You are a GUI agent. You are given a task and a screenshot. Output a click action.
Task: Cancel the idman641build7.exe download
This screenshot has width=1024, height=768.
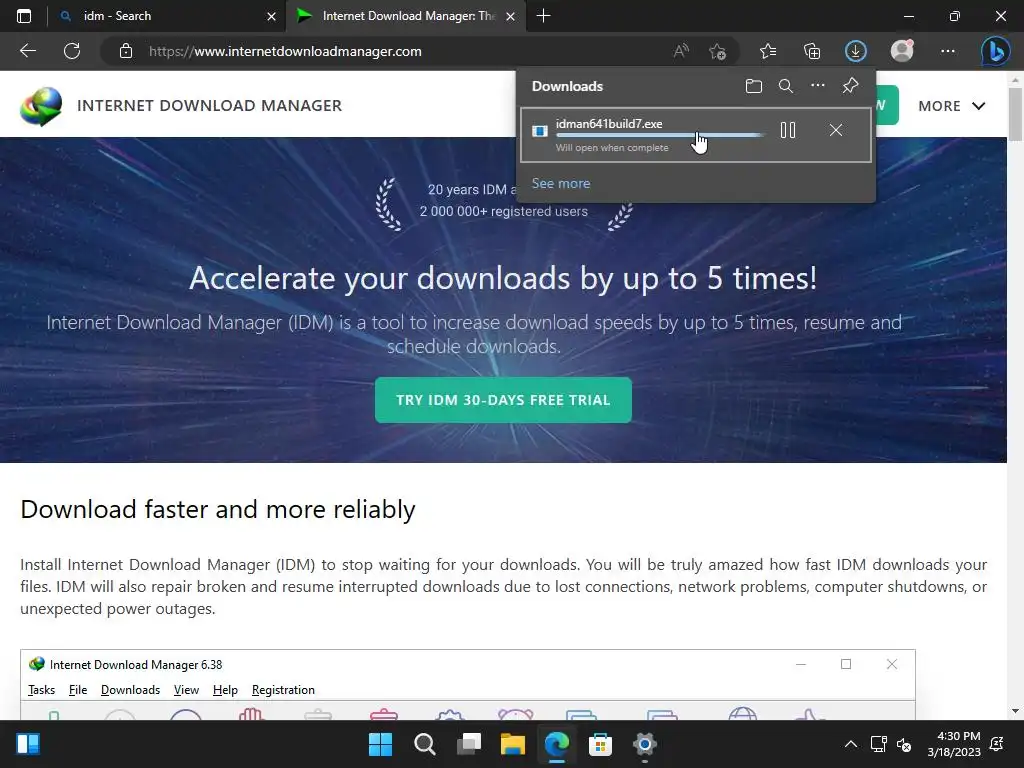pos(835,130)
